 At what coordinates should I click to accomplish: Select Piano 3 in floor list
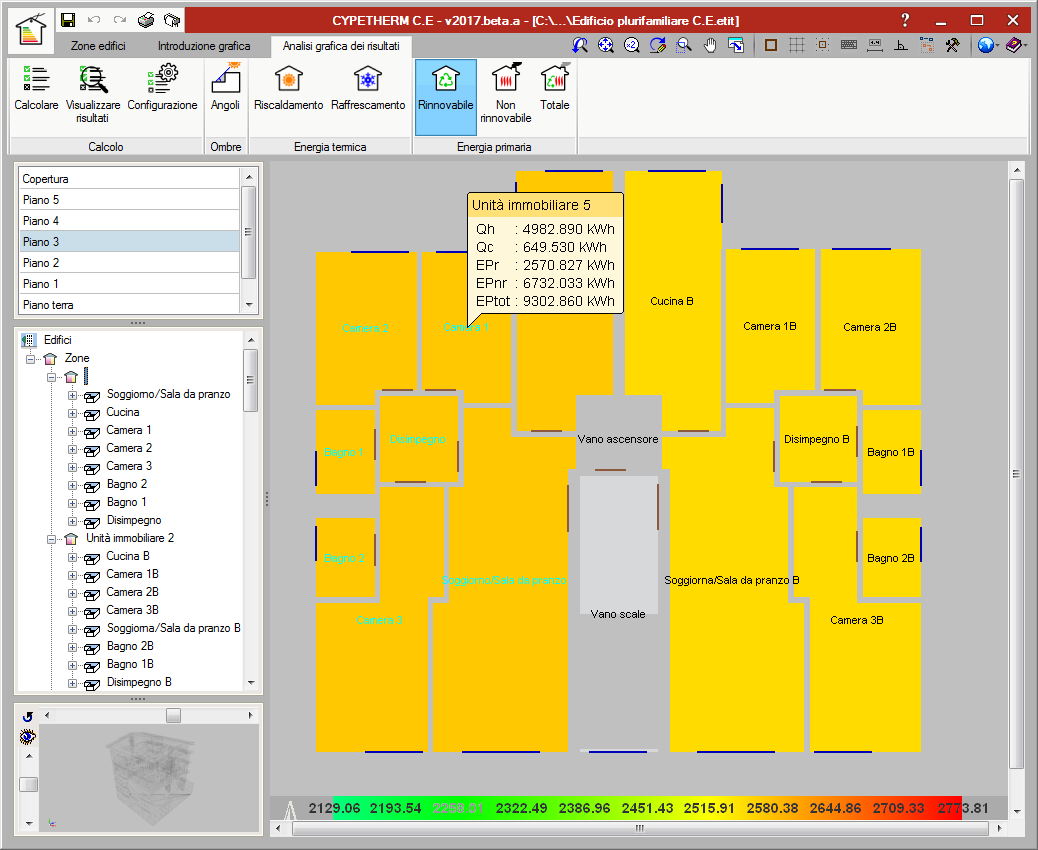[129, 242]
